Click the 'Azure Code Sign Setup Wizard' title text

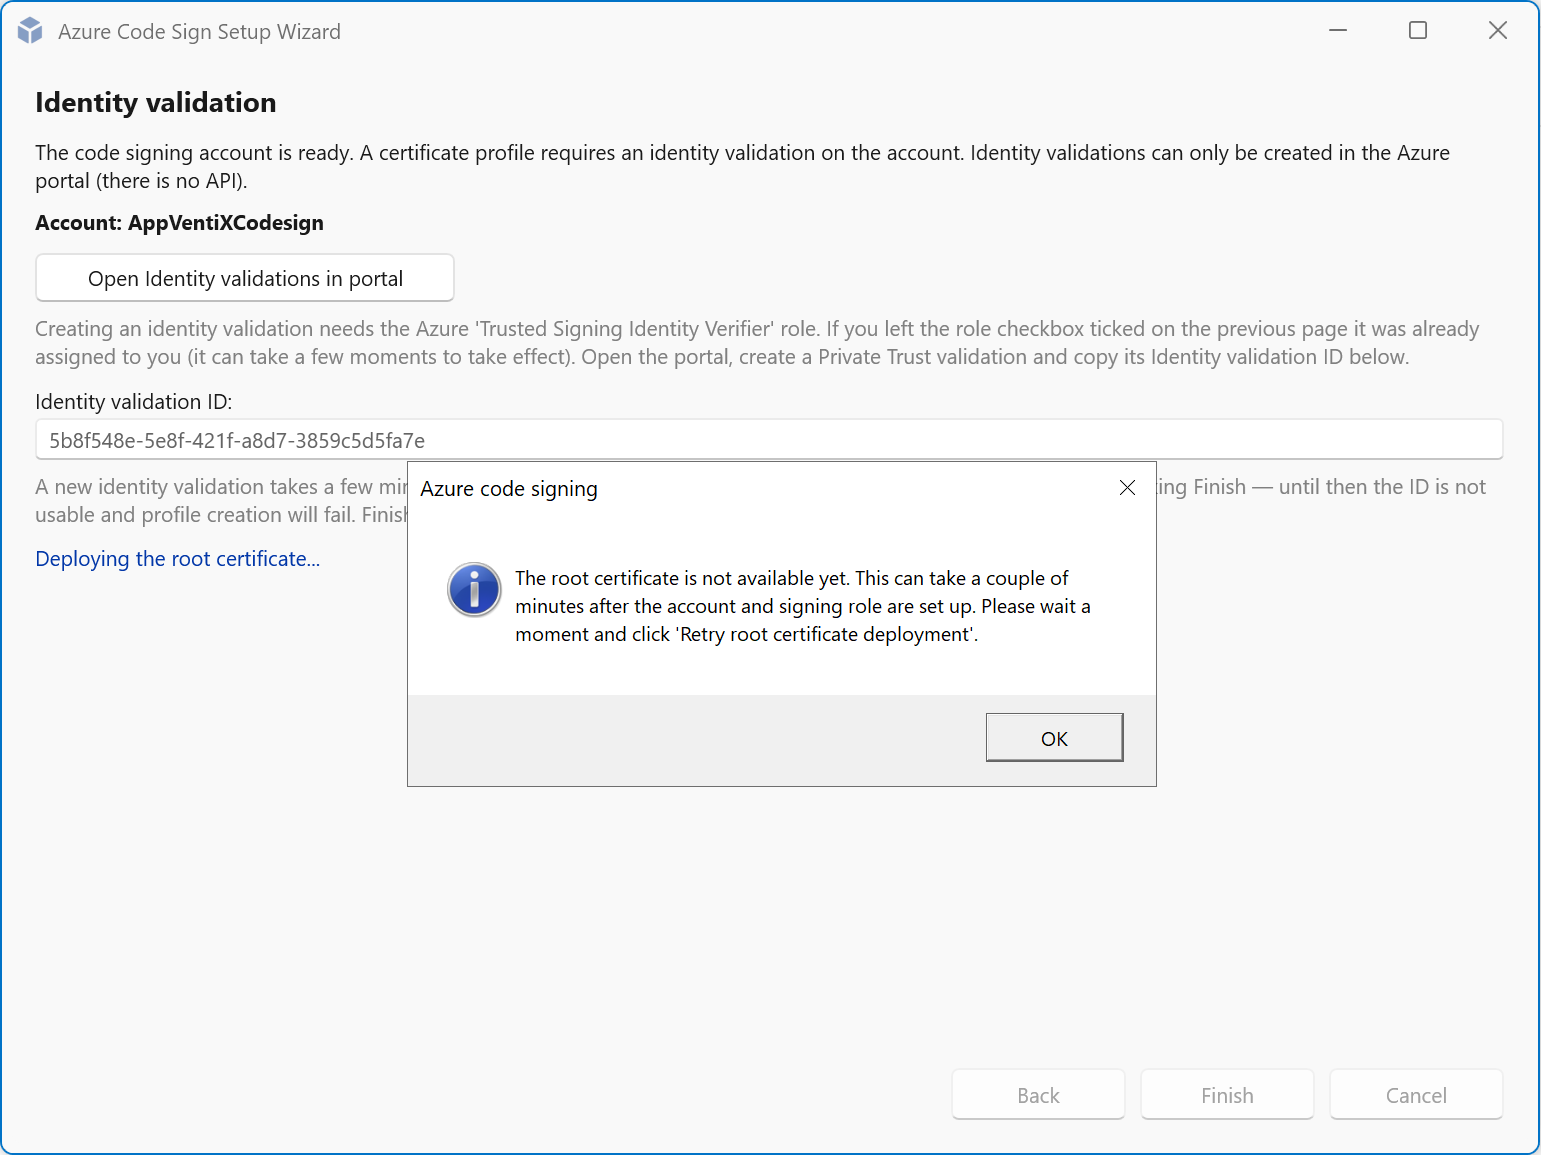(199, 32)
